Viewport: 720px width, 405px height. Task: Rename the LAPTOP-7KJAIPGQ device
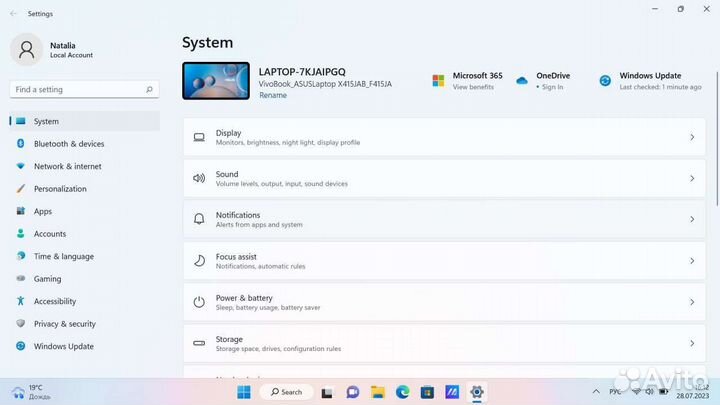[273, 95]
